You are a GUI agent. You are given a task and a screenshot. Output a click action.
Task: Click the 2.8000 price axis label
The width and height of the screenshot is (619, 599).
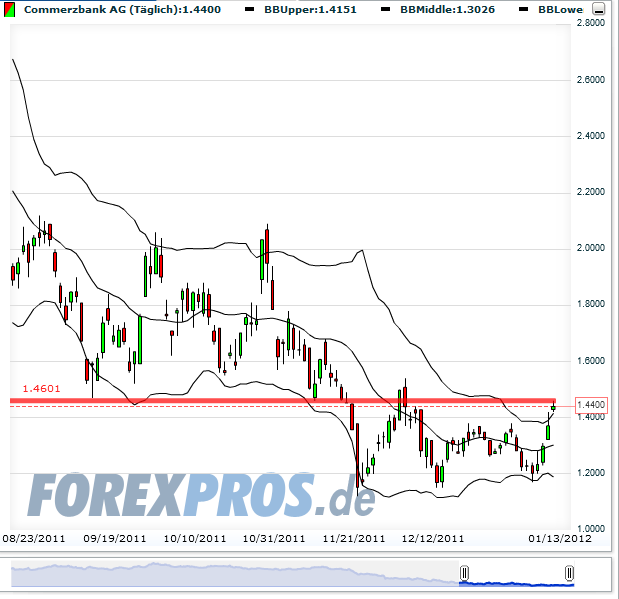click(x=591, y=23)
